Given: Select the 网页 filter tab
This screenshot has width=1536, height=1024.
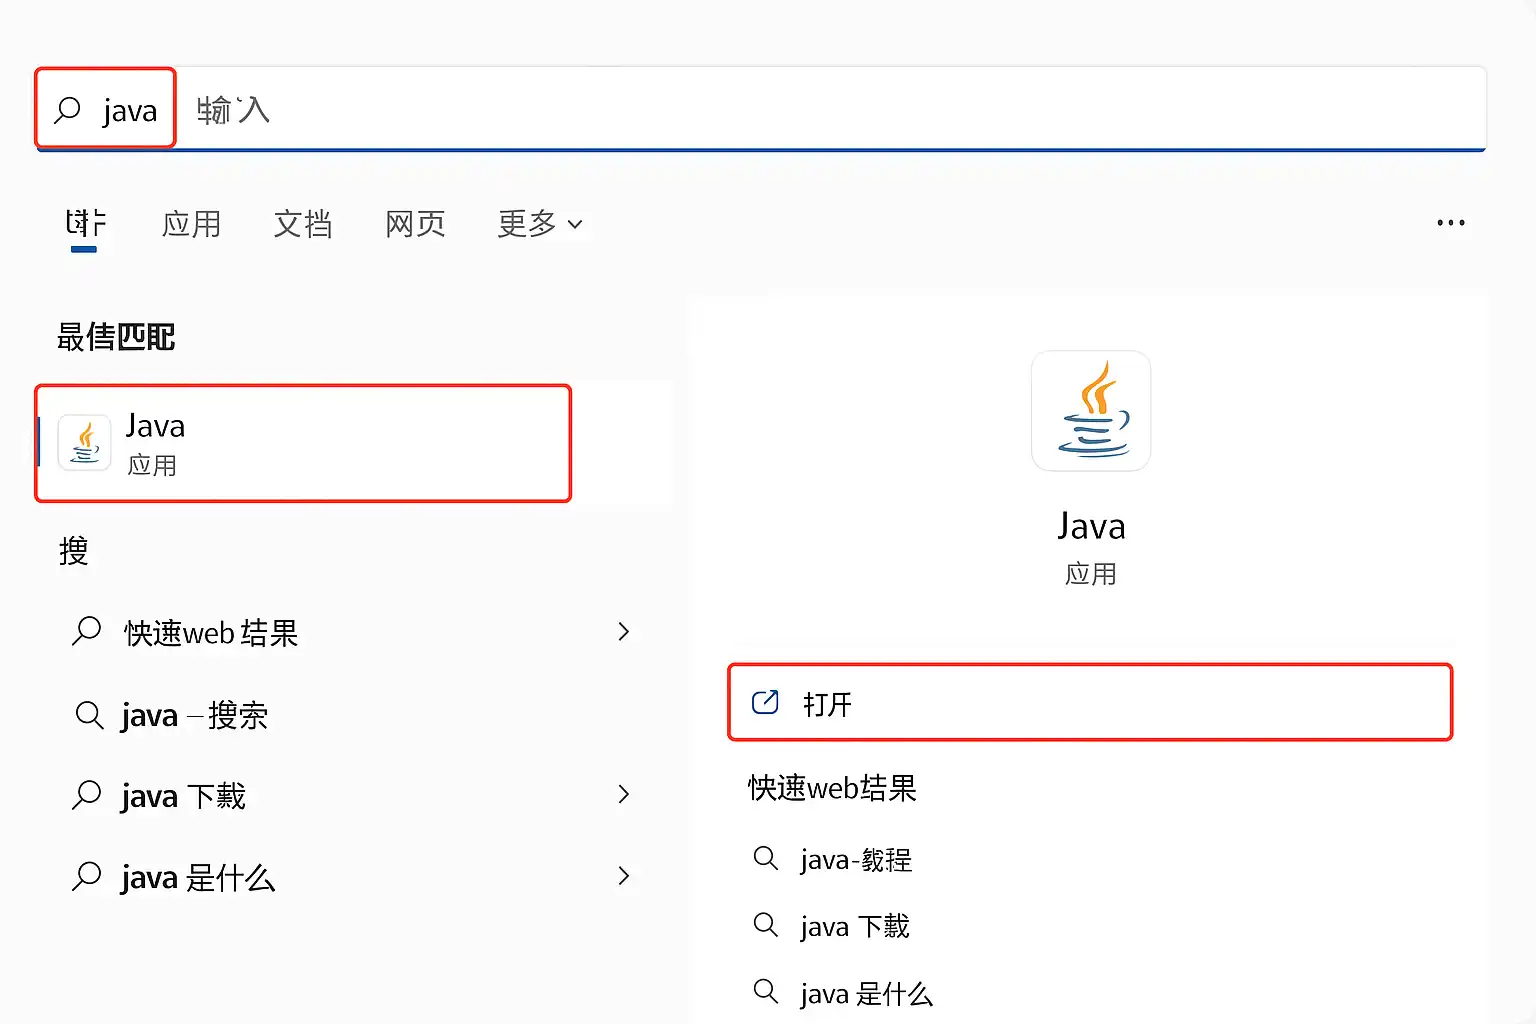Looking at the screenshot, I should pos(415,224).
